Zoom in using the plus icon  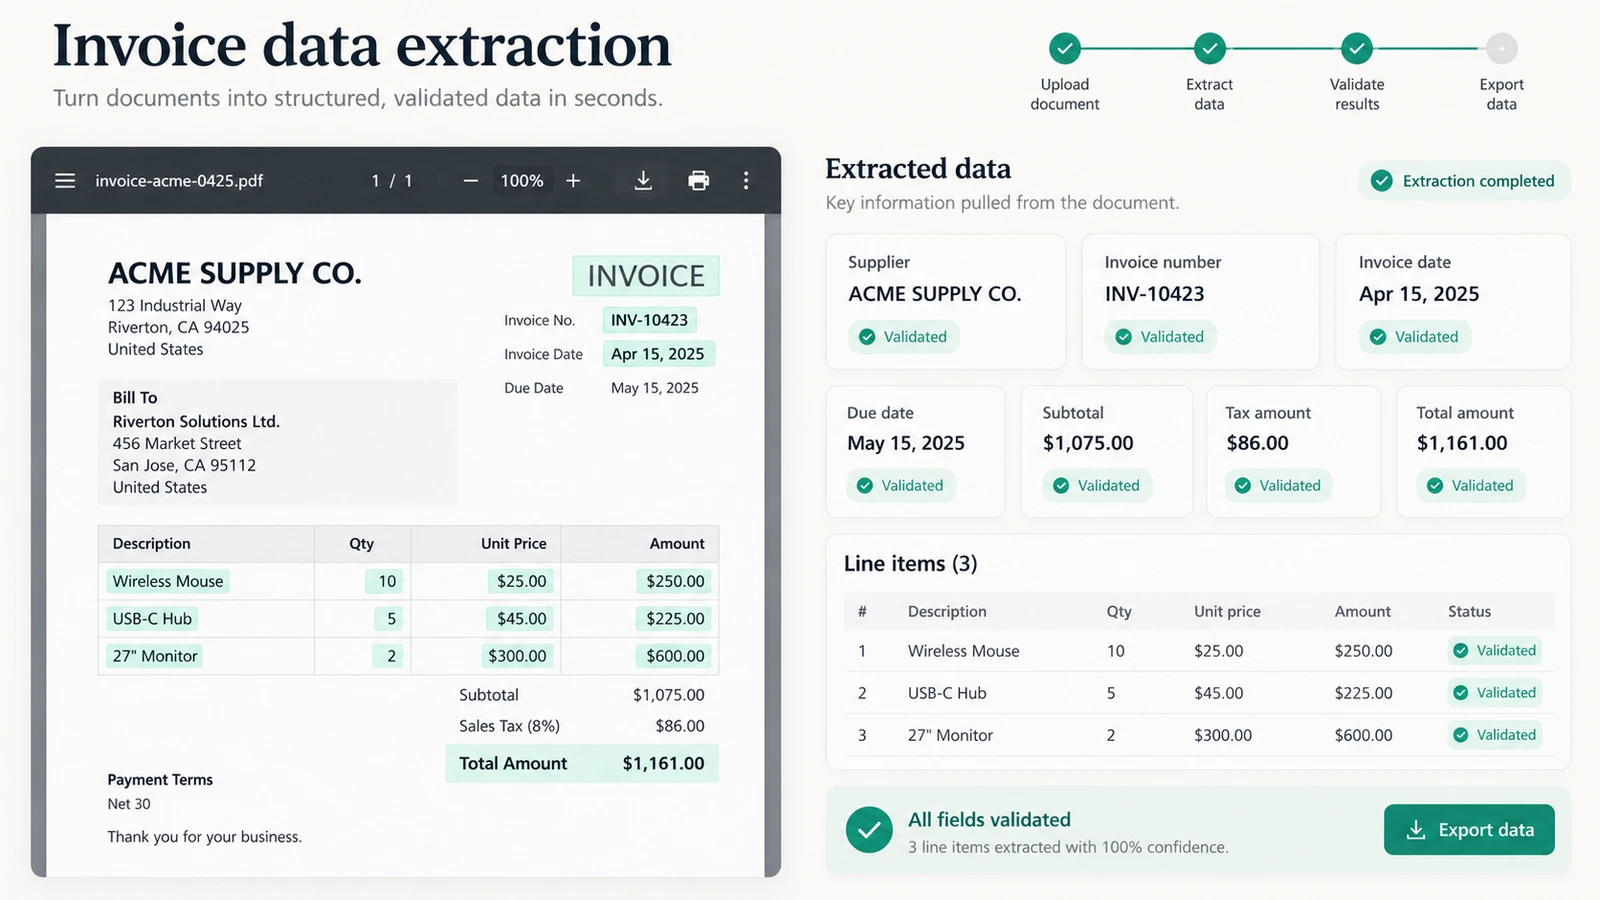click(x=573, y=181)
